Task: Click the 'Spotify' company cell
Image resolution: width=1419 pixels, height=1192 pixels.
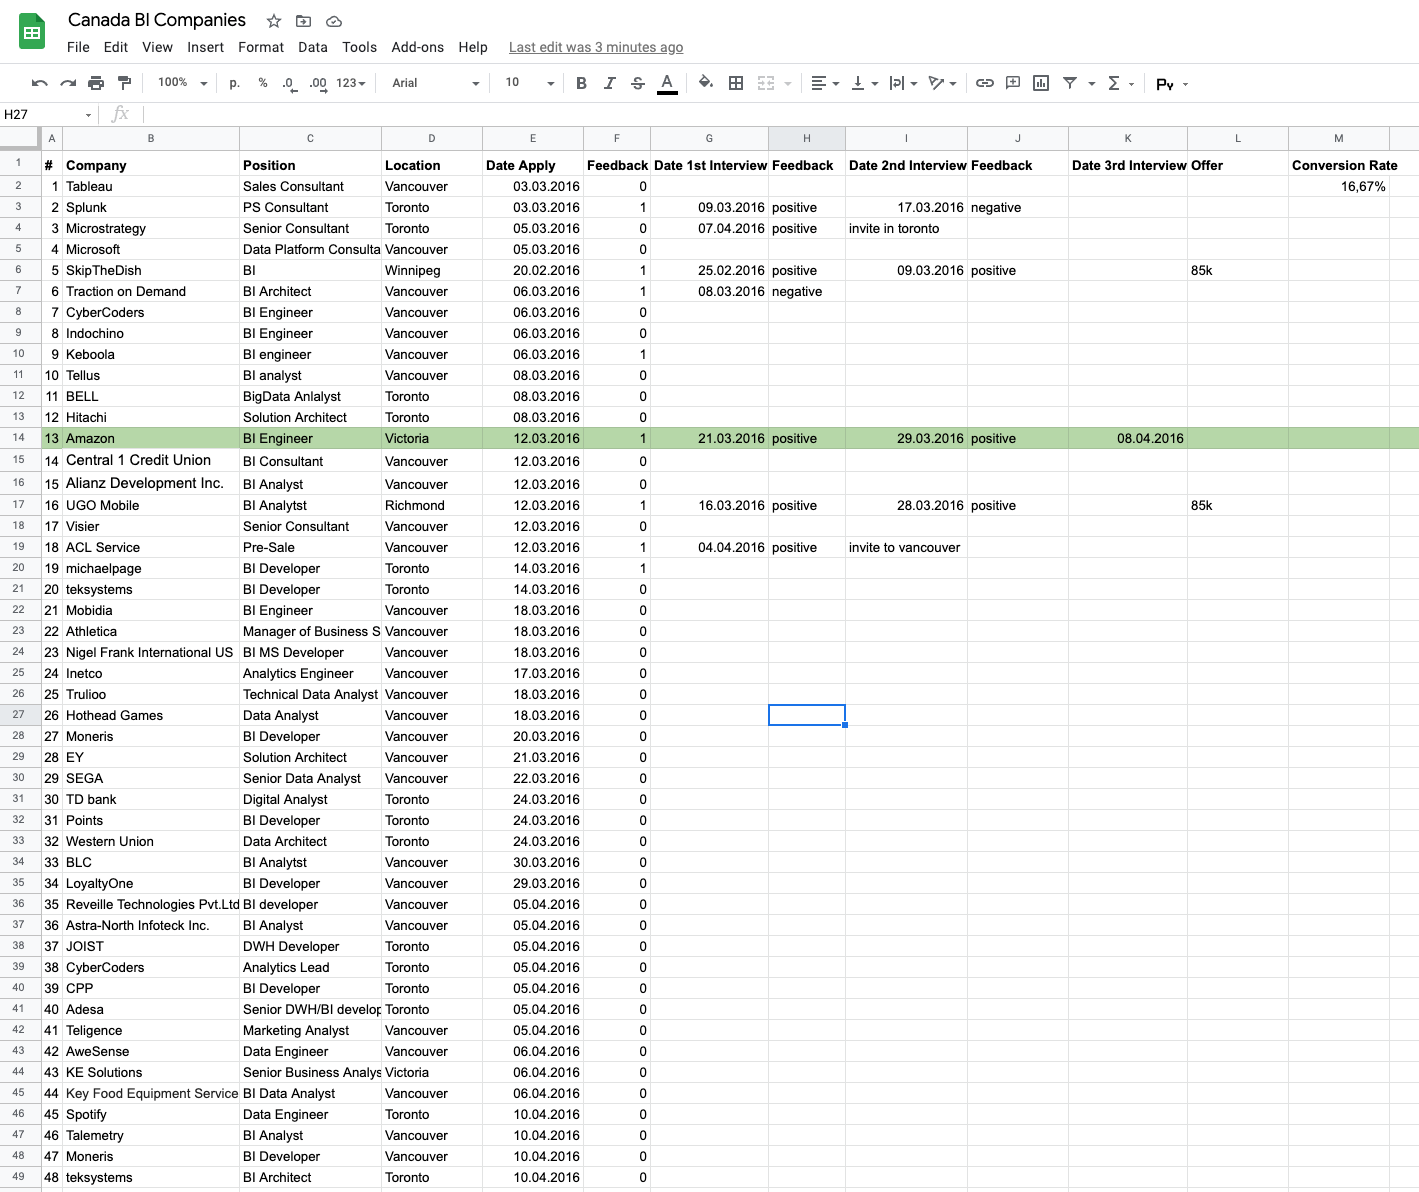Action: pyautogui.click(x=151, y=1114)
